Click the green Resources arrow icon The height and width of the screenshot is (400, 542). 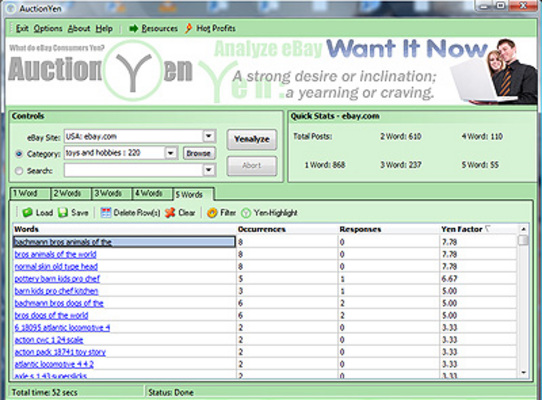pos(133,29)
